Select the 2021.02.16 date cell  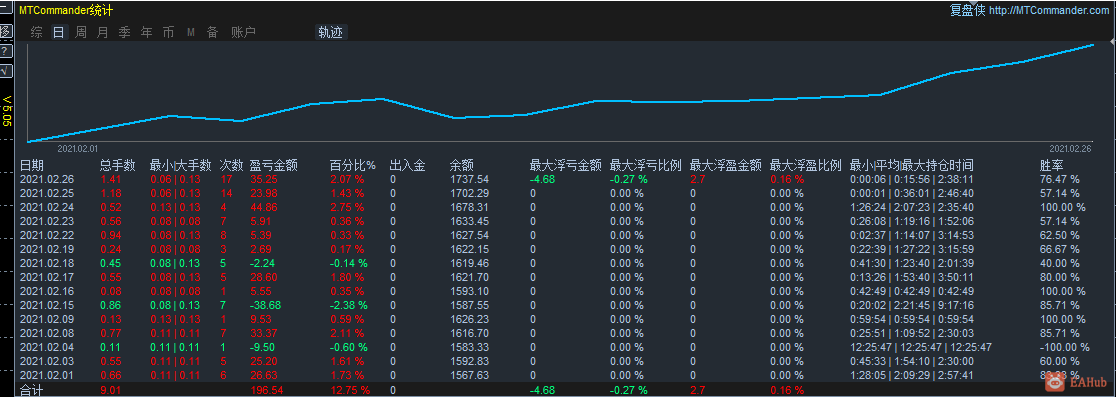(x=46, y=291)
